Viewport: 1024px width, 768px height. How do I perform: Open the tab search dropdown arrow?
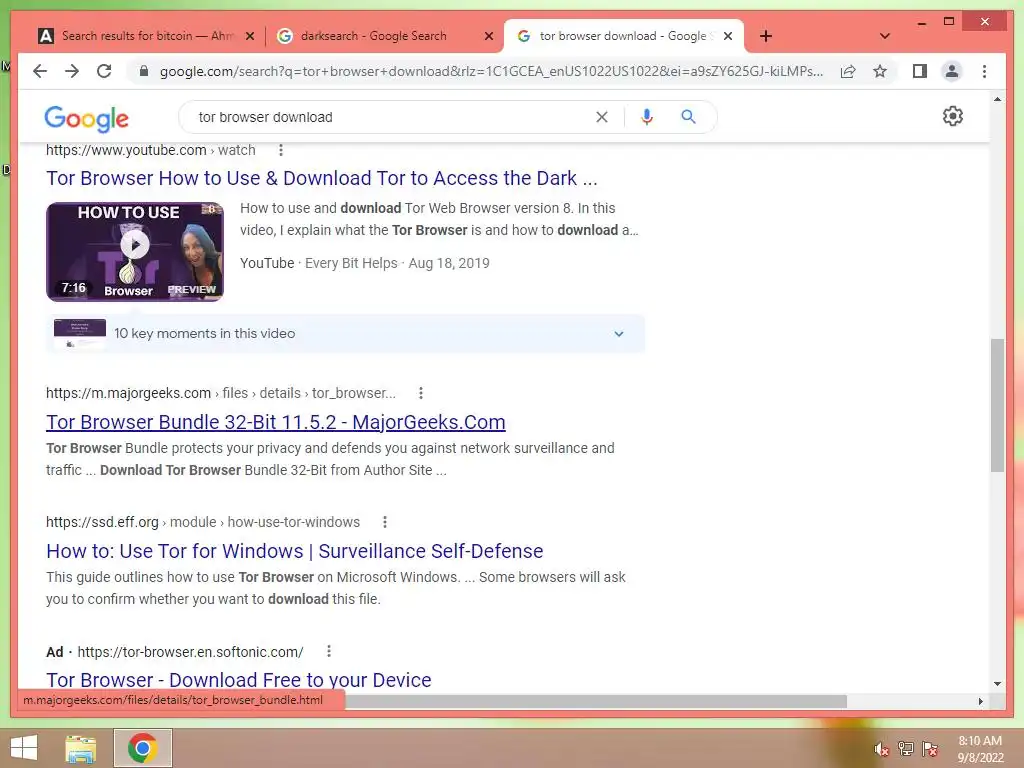pyautogui.click(x=885, y=36)
